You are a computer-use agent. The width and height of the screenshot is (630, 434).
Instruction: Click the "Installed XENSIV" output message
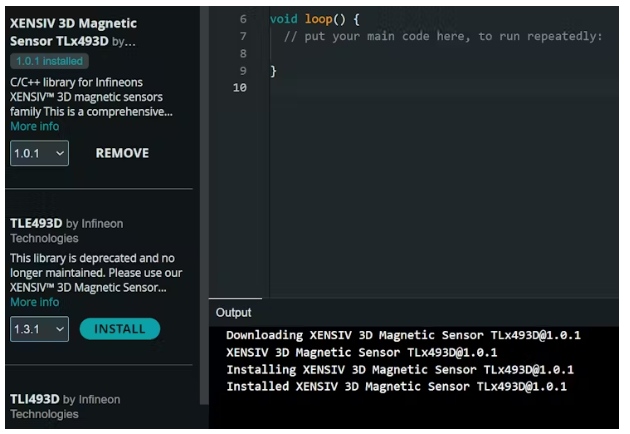click(x=396, y=386)
